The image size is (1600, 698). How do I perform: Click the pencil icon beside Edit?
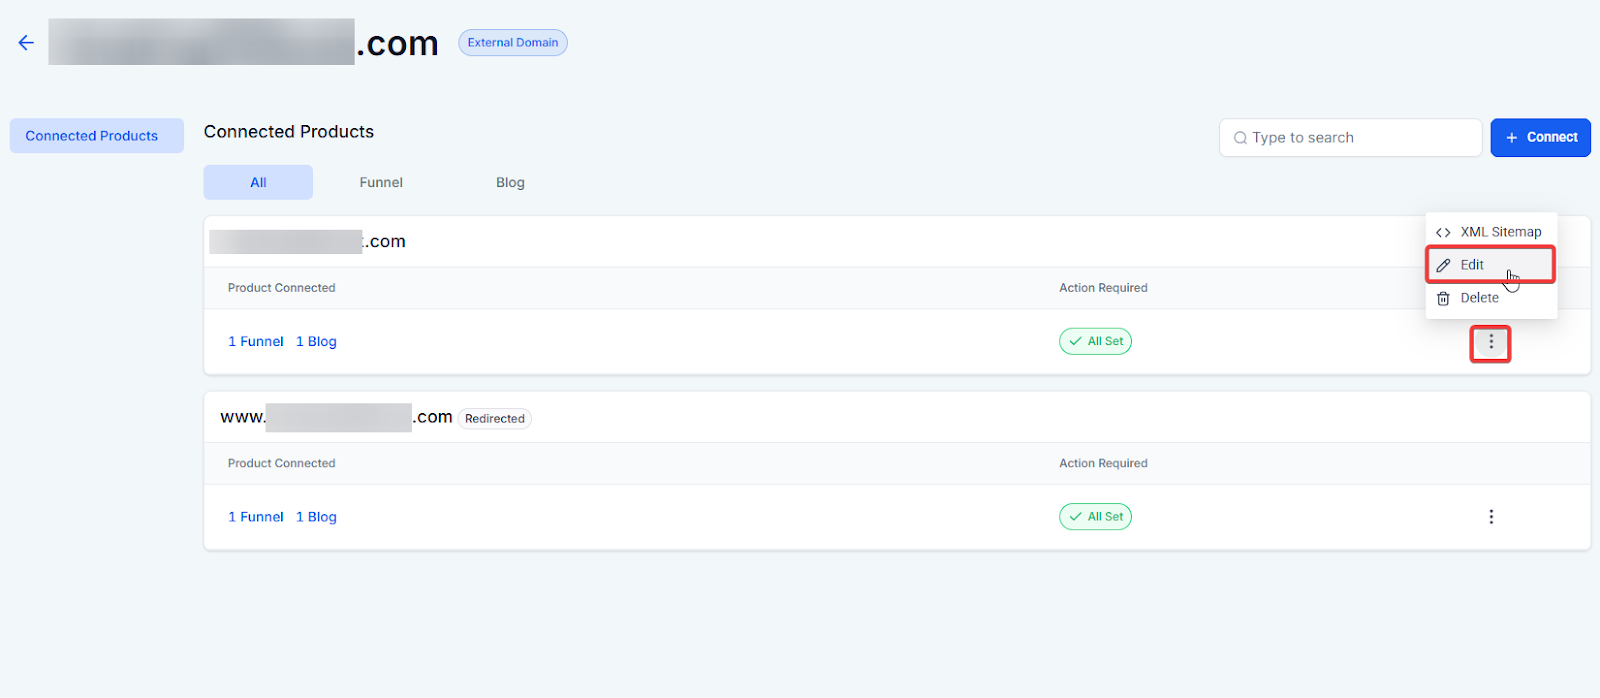click(1443, 265)
